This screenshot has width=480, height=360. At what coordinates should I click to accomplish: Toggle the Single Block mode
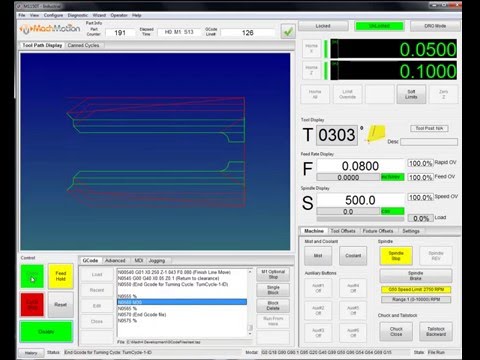pos(273,290)
